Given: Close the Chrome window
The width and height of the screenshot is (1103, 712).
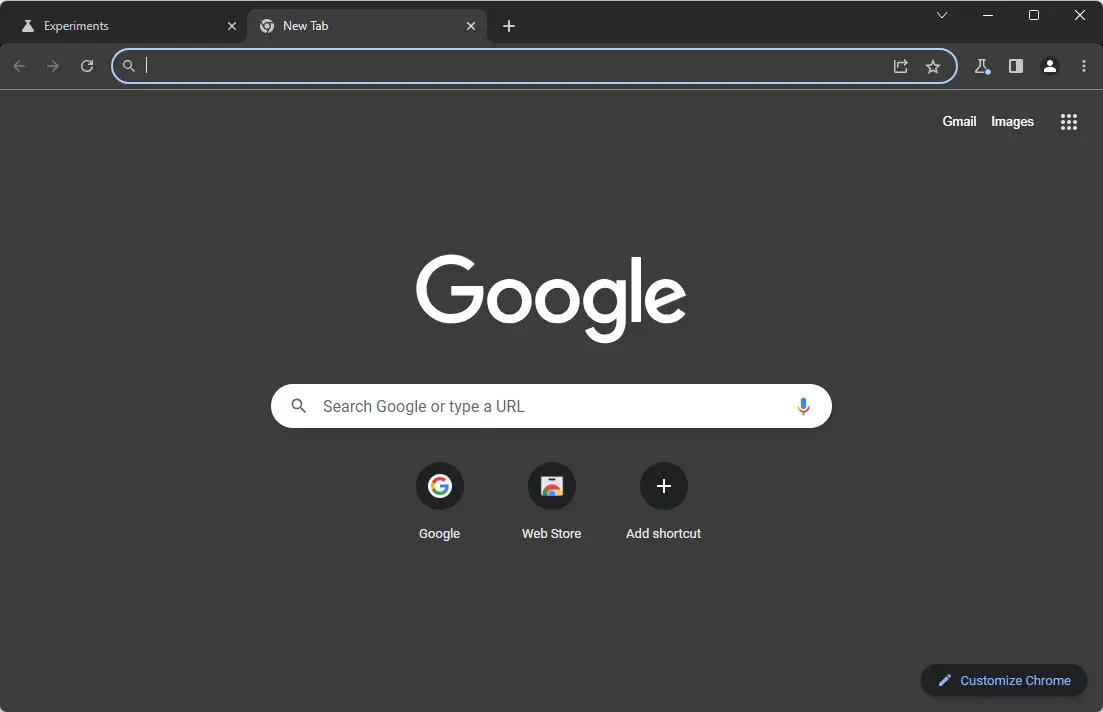Looking at the screenshot, I should [x=1080, y=15].
